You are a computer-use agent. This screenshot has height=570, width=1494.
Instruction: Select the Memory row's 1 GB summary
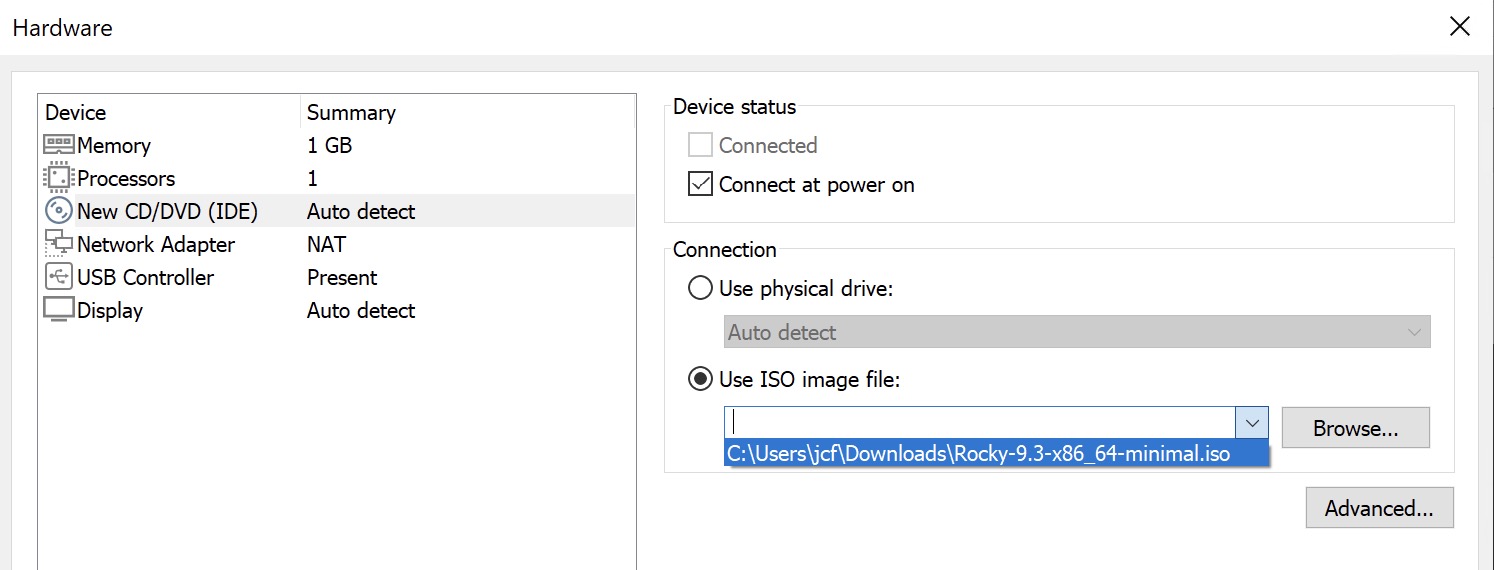pyautogui.click(x=330, y=145)
